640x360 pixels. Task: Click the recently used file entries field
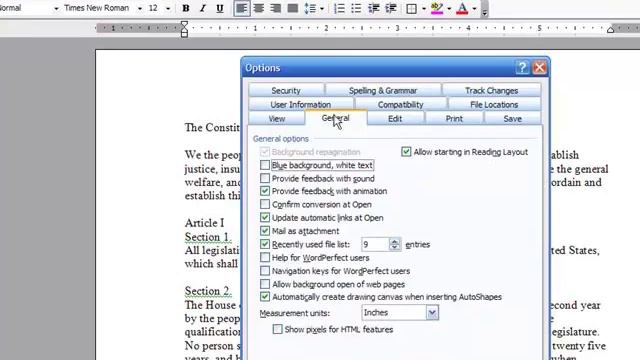(x=375, y=244)
